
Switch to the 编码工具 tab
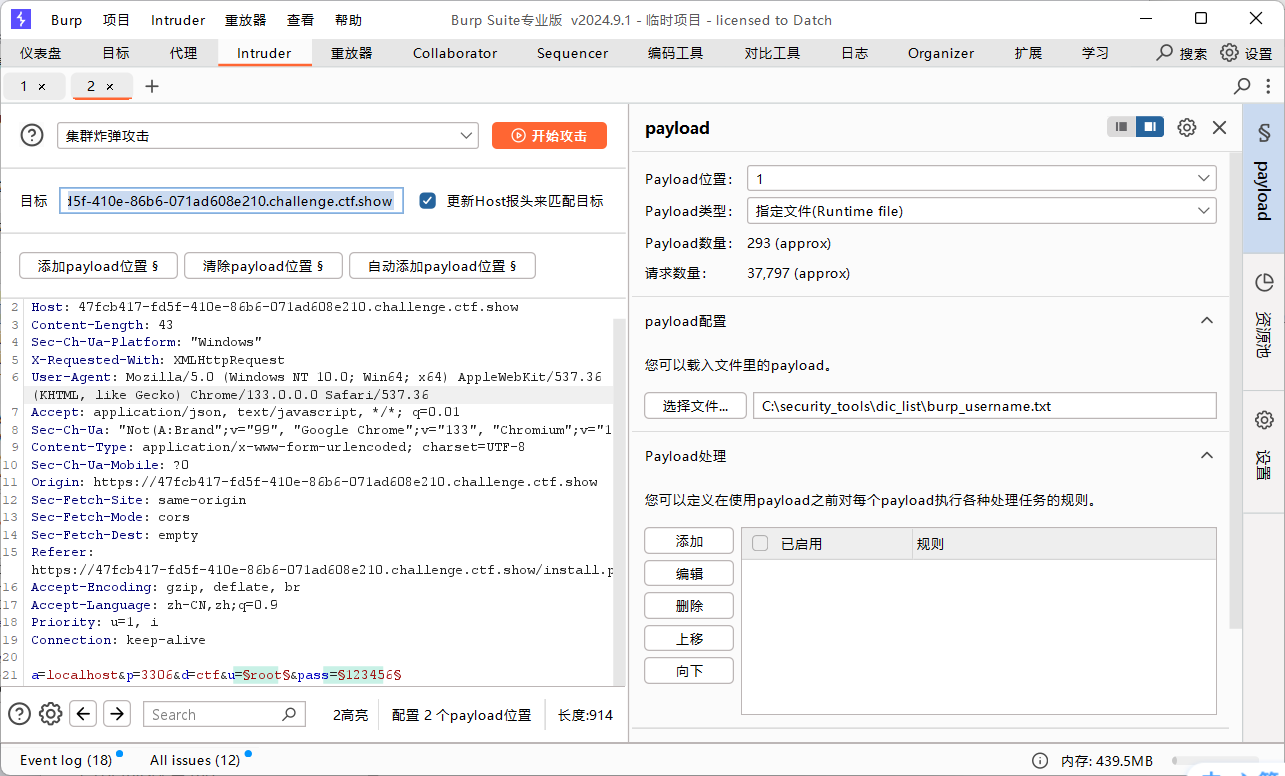675,53
